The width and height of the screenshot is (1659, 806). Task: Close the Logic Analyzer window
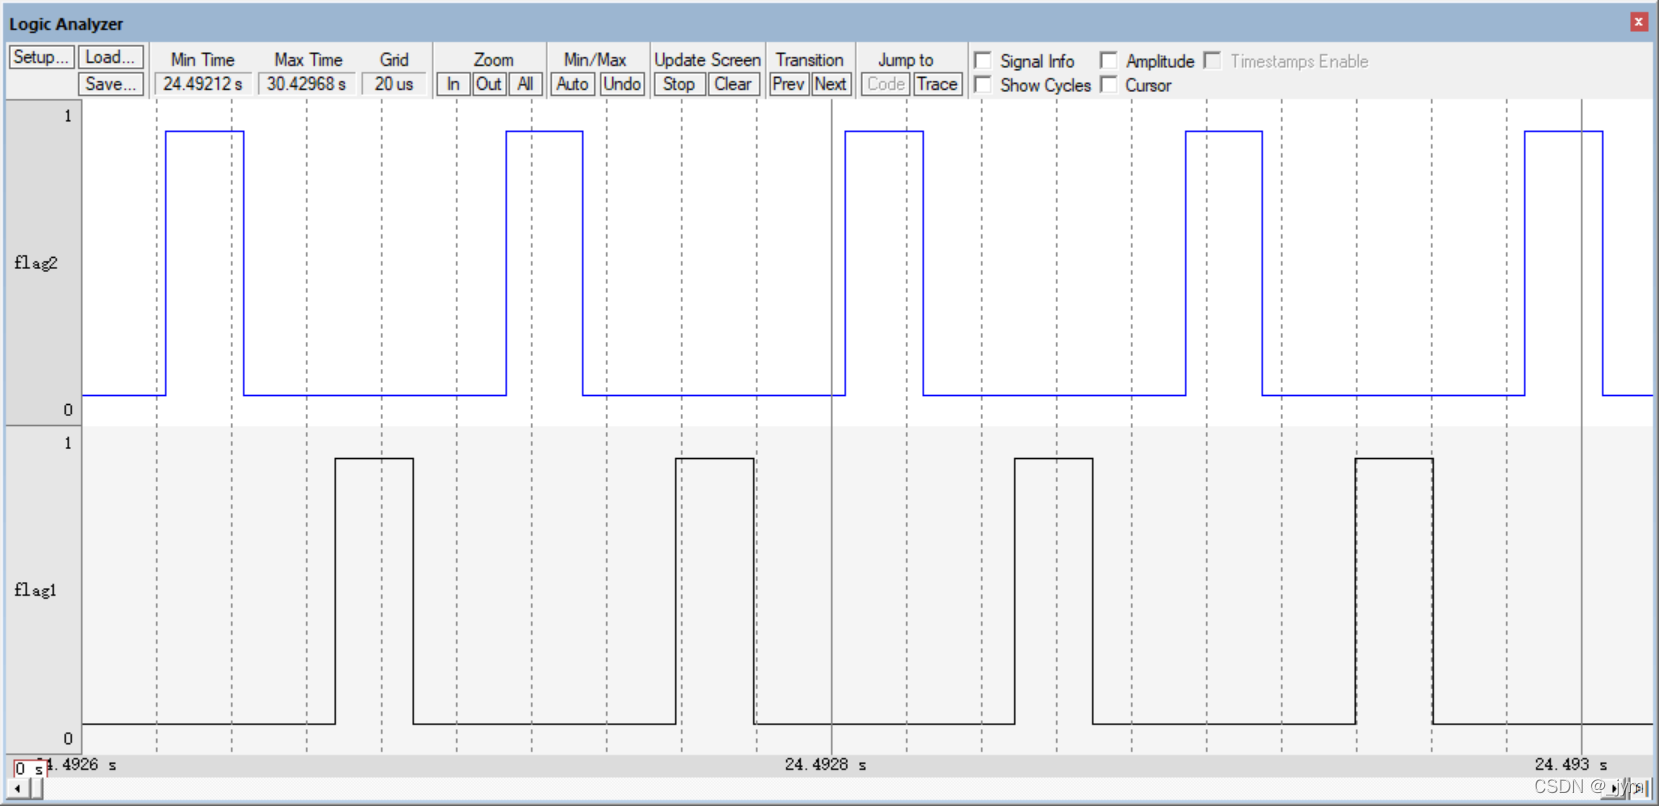point(1638,22)
